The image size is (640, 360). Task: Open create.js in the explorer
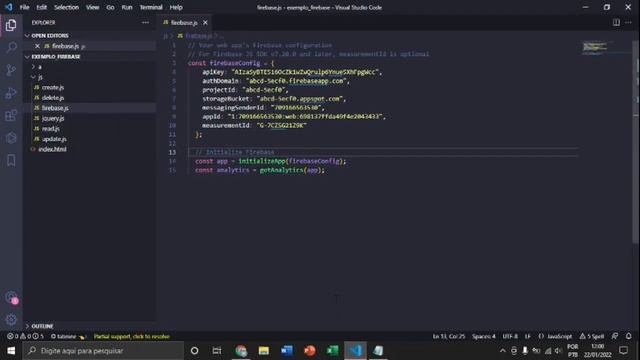pyautogui.click(x=53, y=87)
